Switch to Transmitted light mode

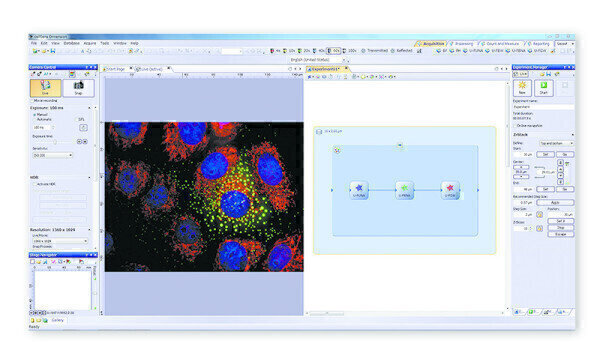pyautogui.click(x=375, y=51)
